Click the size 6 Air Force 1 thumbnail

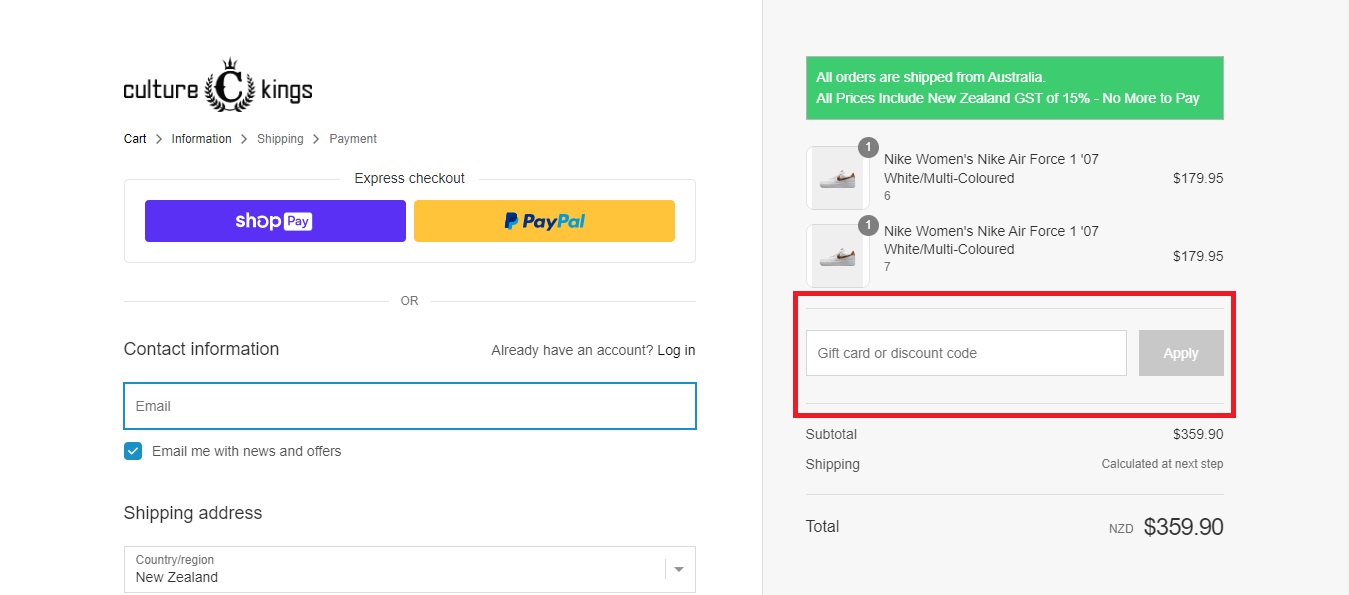pyautogui.click(x=837, y=180)
